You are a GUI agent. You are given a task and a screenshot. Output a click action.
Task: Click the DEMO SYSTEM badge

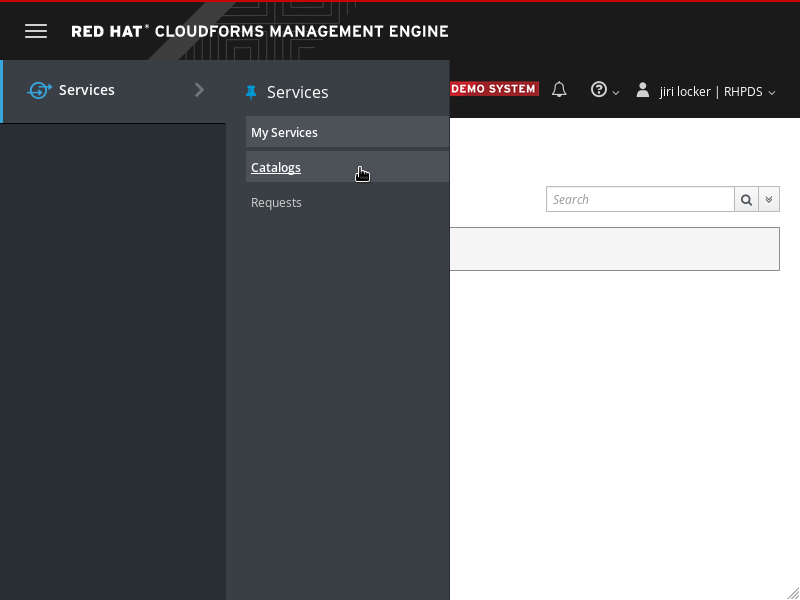[x=494, y=89]
